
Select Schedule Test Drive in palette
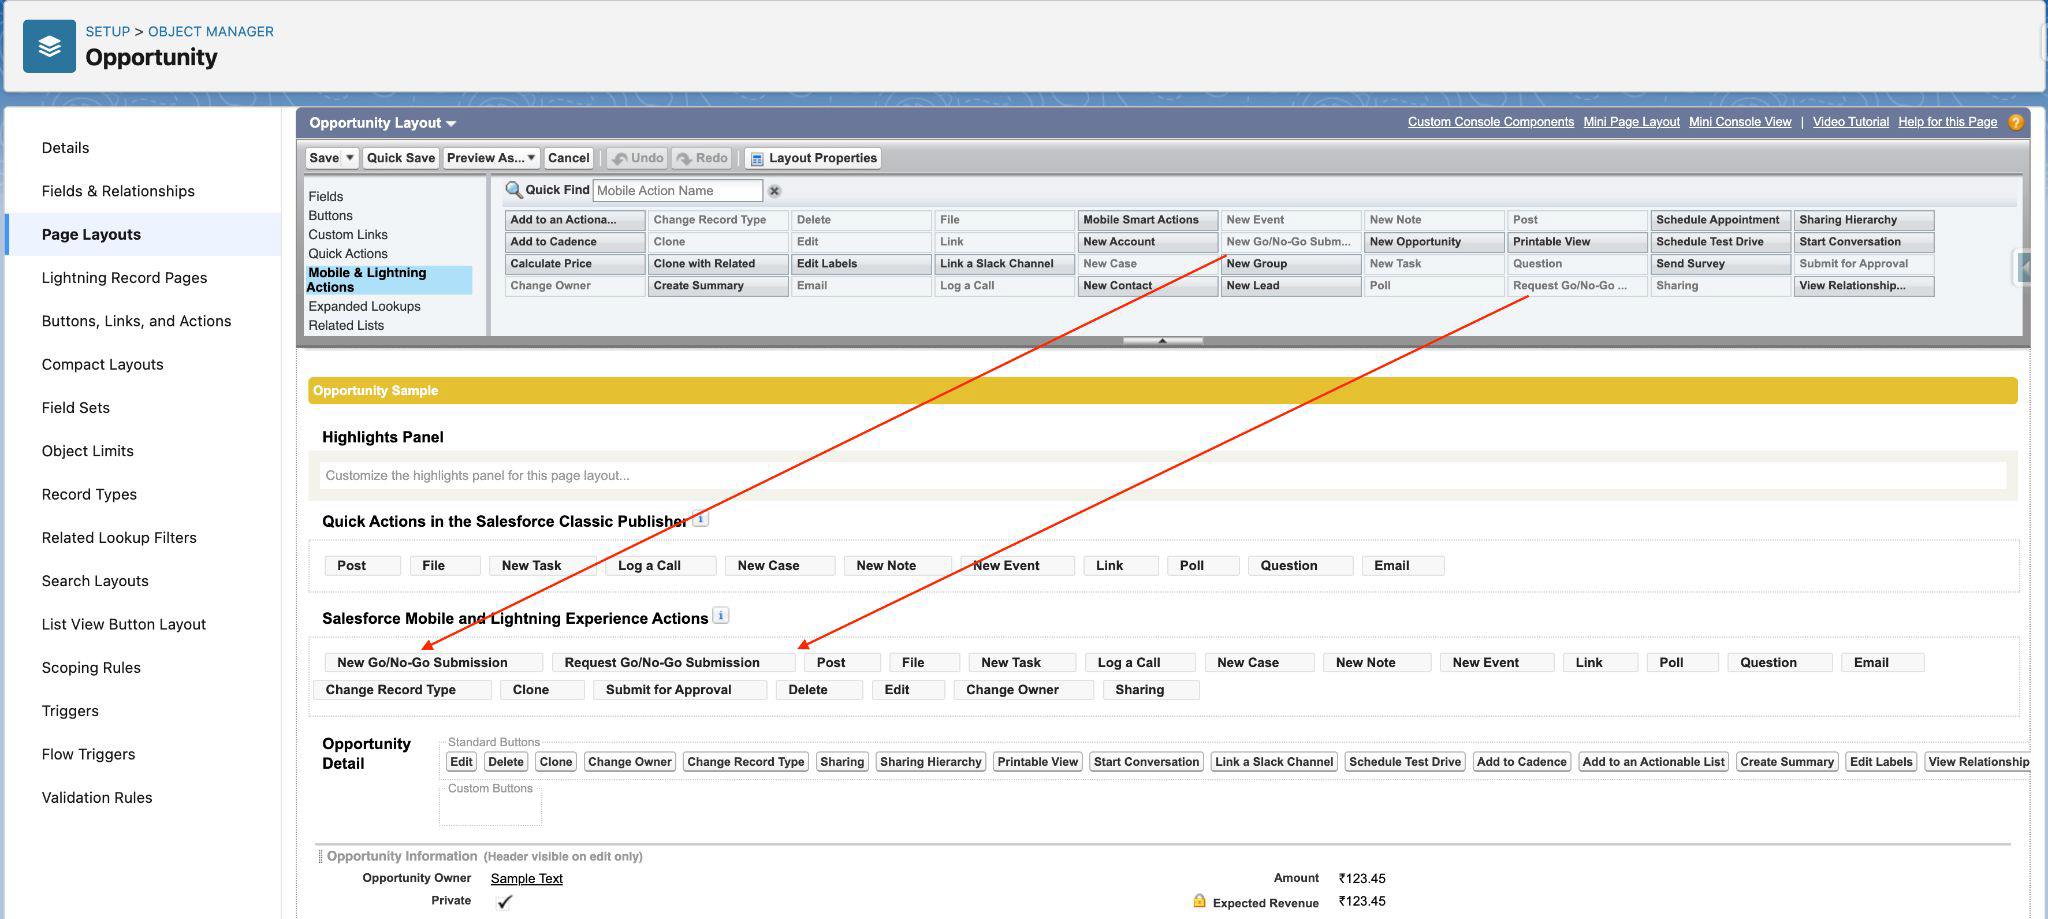tap(1720, 242)
